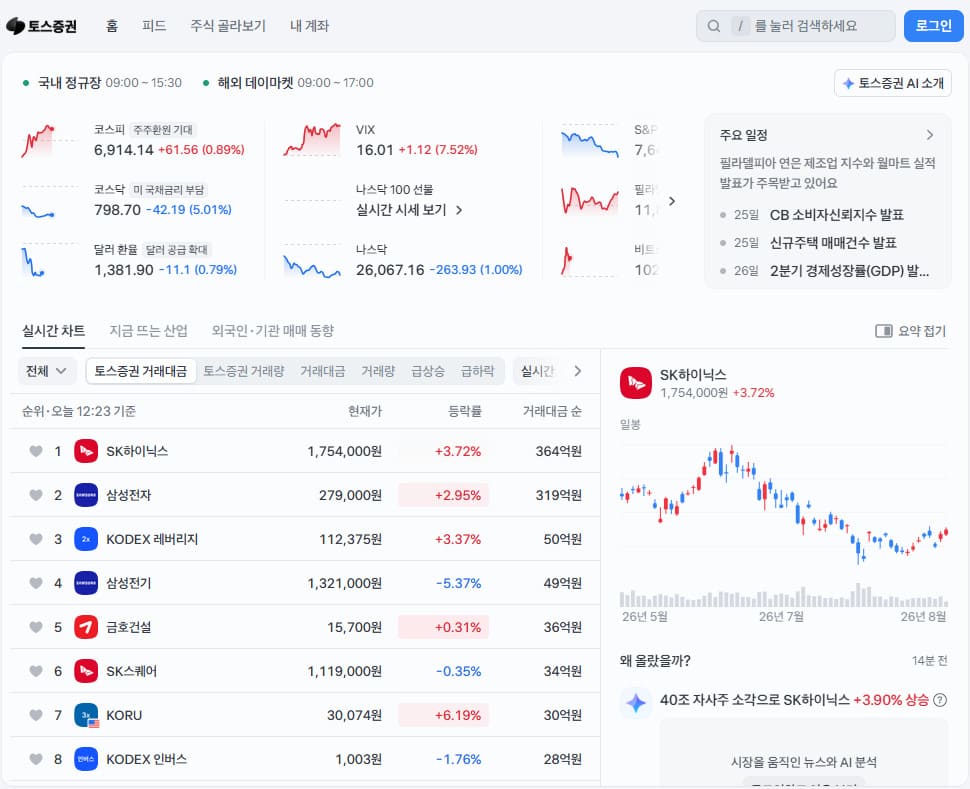
Task: Switch to 지금 뜨는 산업 tab
Action: tap(148, 331)
